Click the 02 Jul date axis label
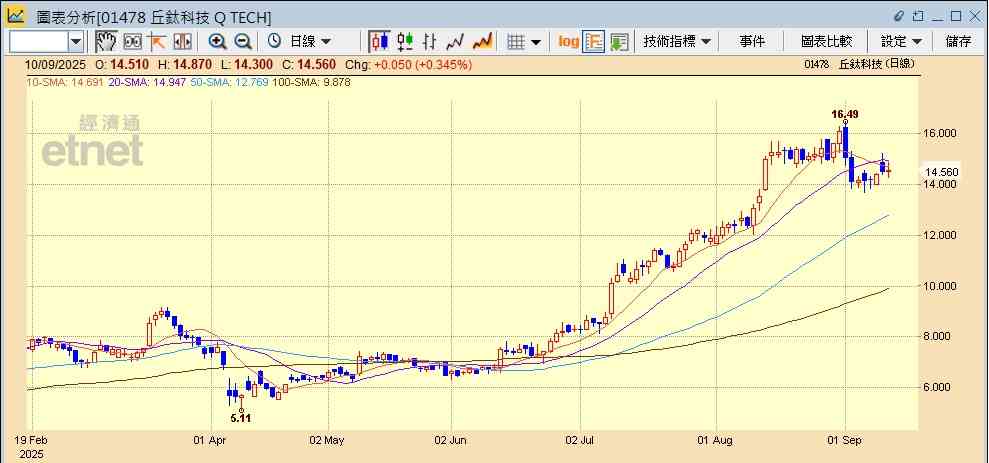The width and height of the screenshot is (989, 463). tap(581, 440)
